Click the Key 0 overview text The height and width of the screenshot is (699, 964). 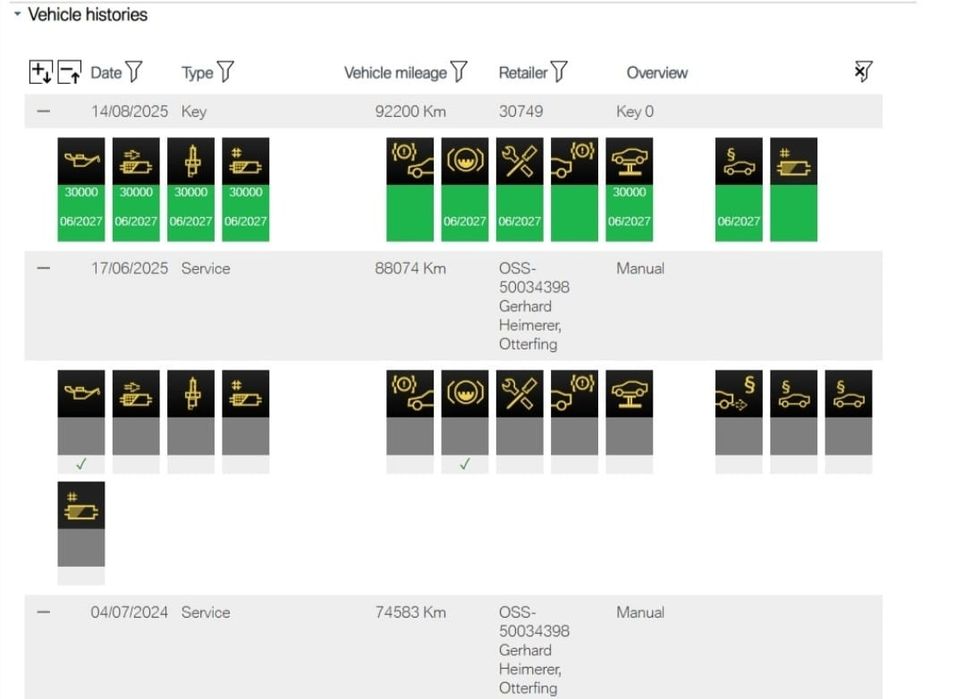pos(634,111)
